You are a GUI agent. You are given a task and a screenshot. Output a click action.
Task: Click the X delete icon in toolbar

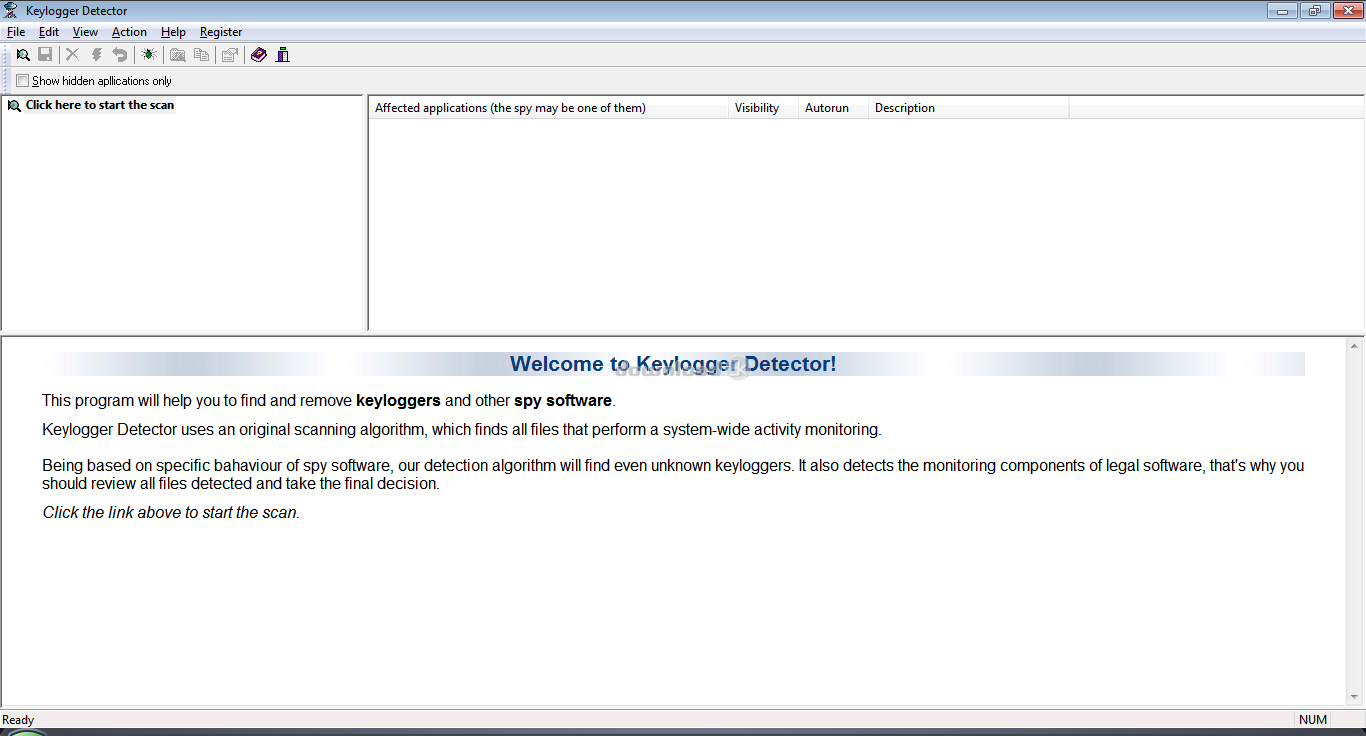(x=72, y=55)
